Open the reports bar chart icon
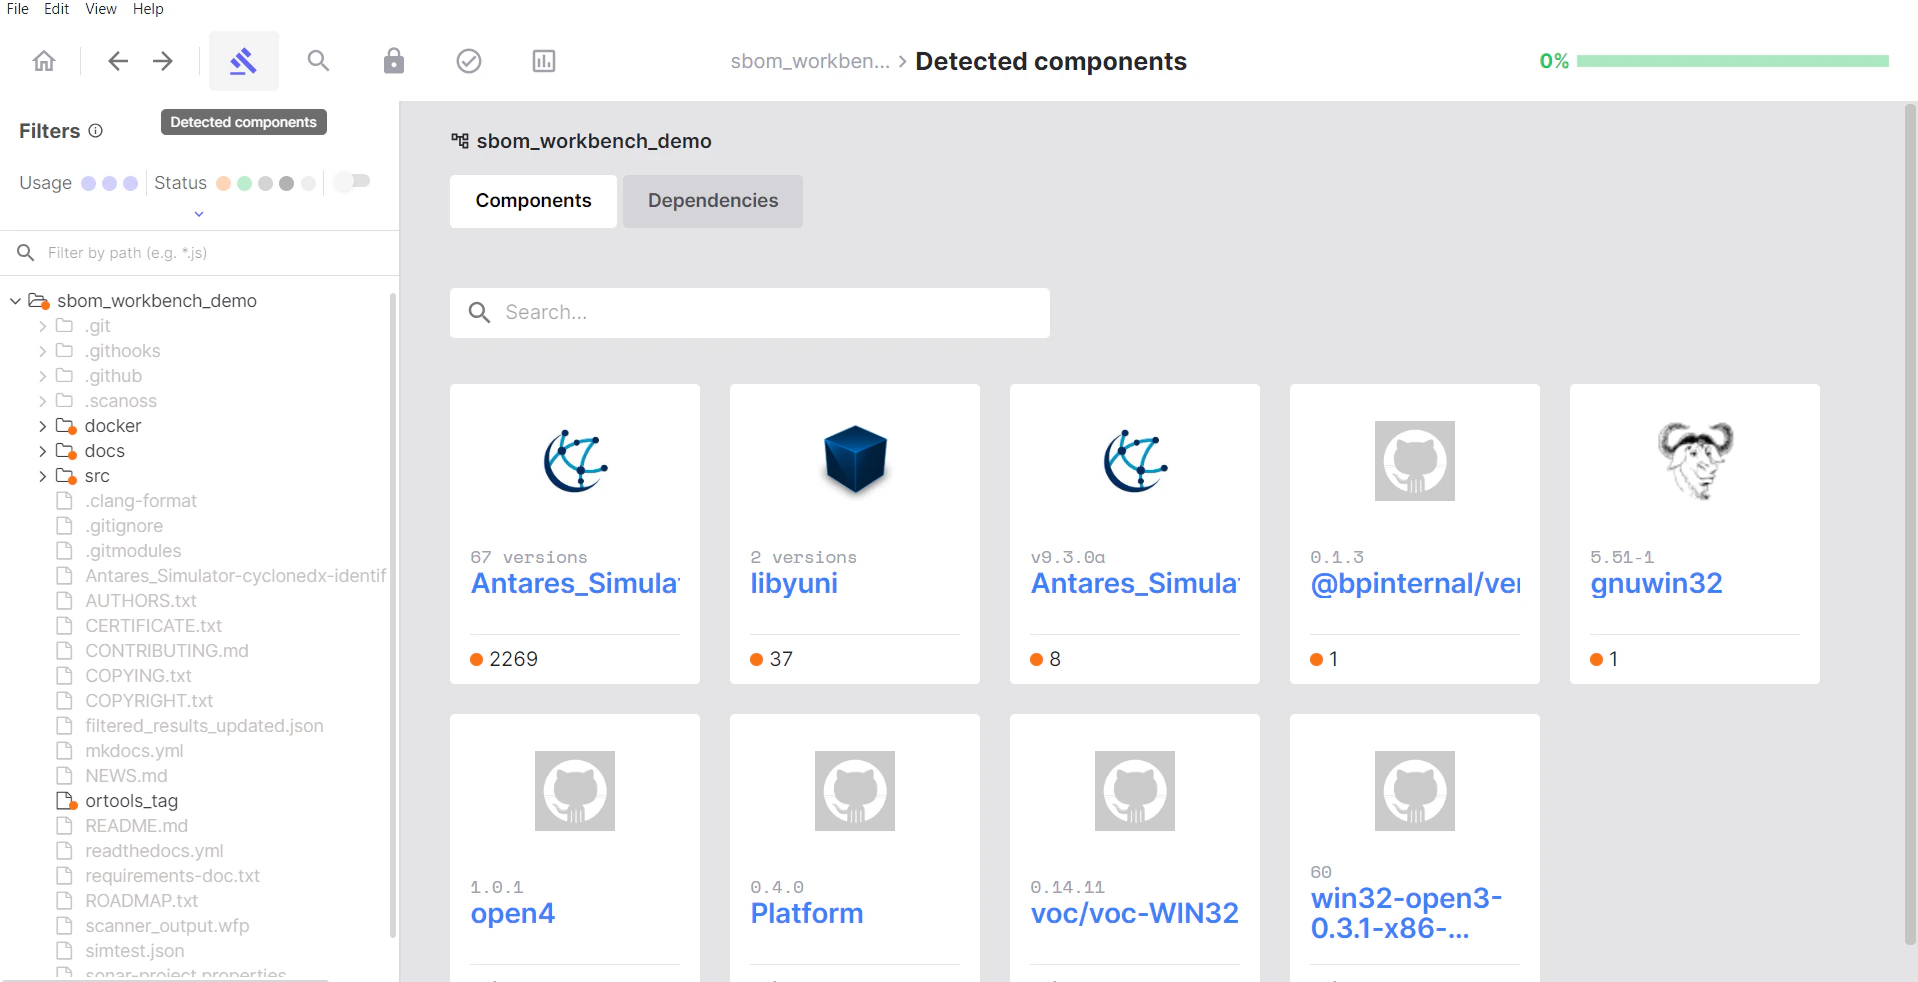 (x=543, y=61)
